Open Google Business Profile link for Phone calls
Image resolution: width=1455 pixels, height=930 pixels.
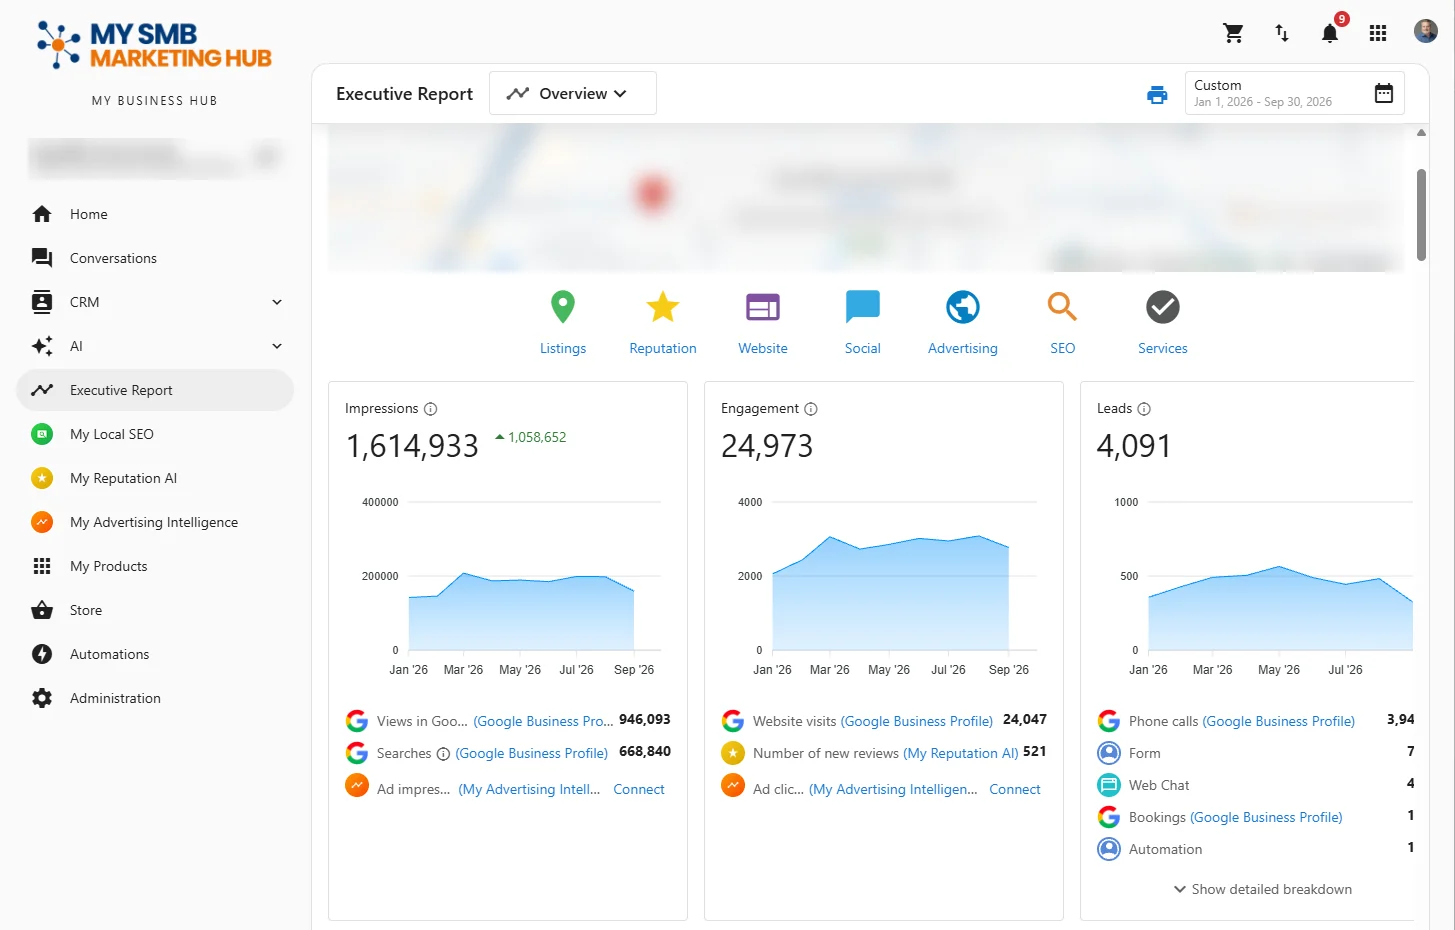pos(1279,721)
